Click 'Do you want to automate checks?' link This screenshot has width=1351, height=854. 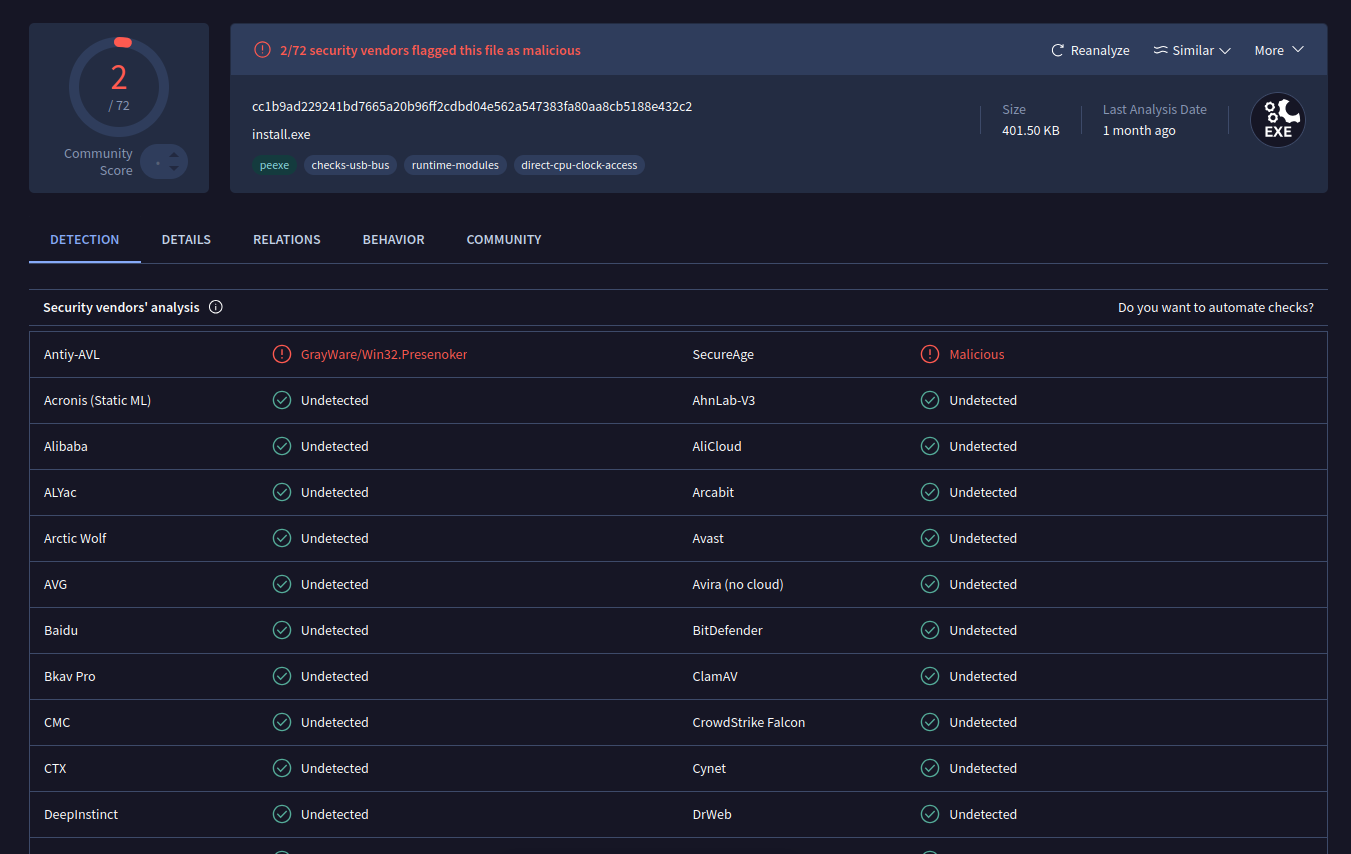click(1216, 307)
